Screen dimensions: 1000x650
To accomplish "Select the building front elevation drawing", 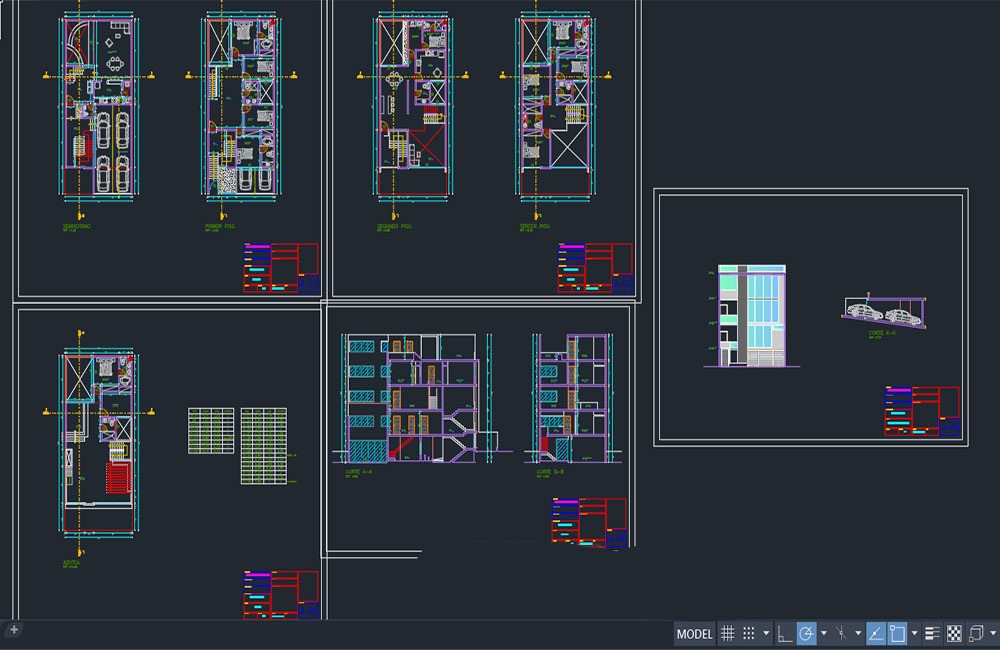I will pos(751,316).
